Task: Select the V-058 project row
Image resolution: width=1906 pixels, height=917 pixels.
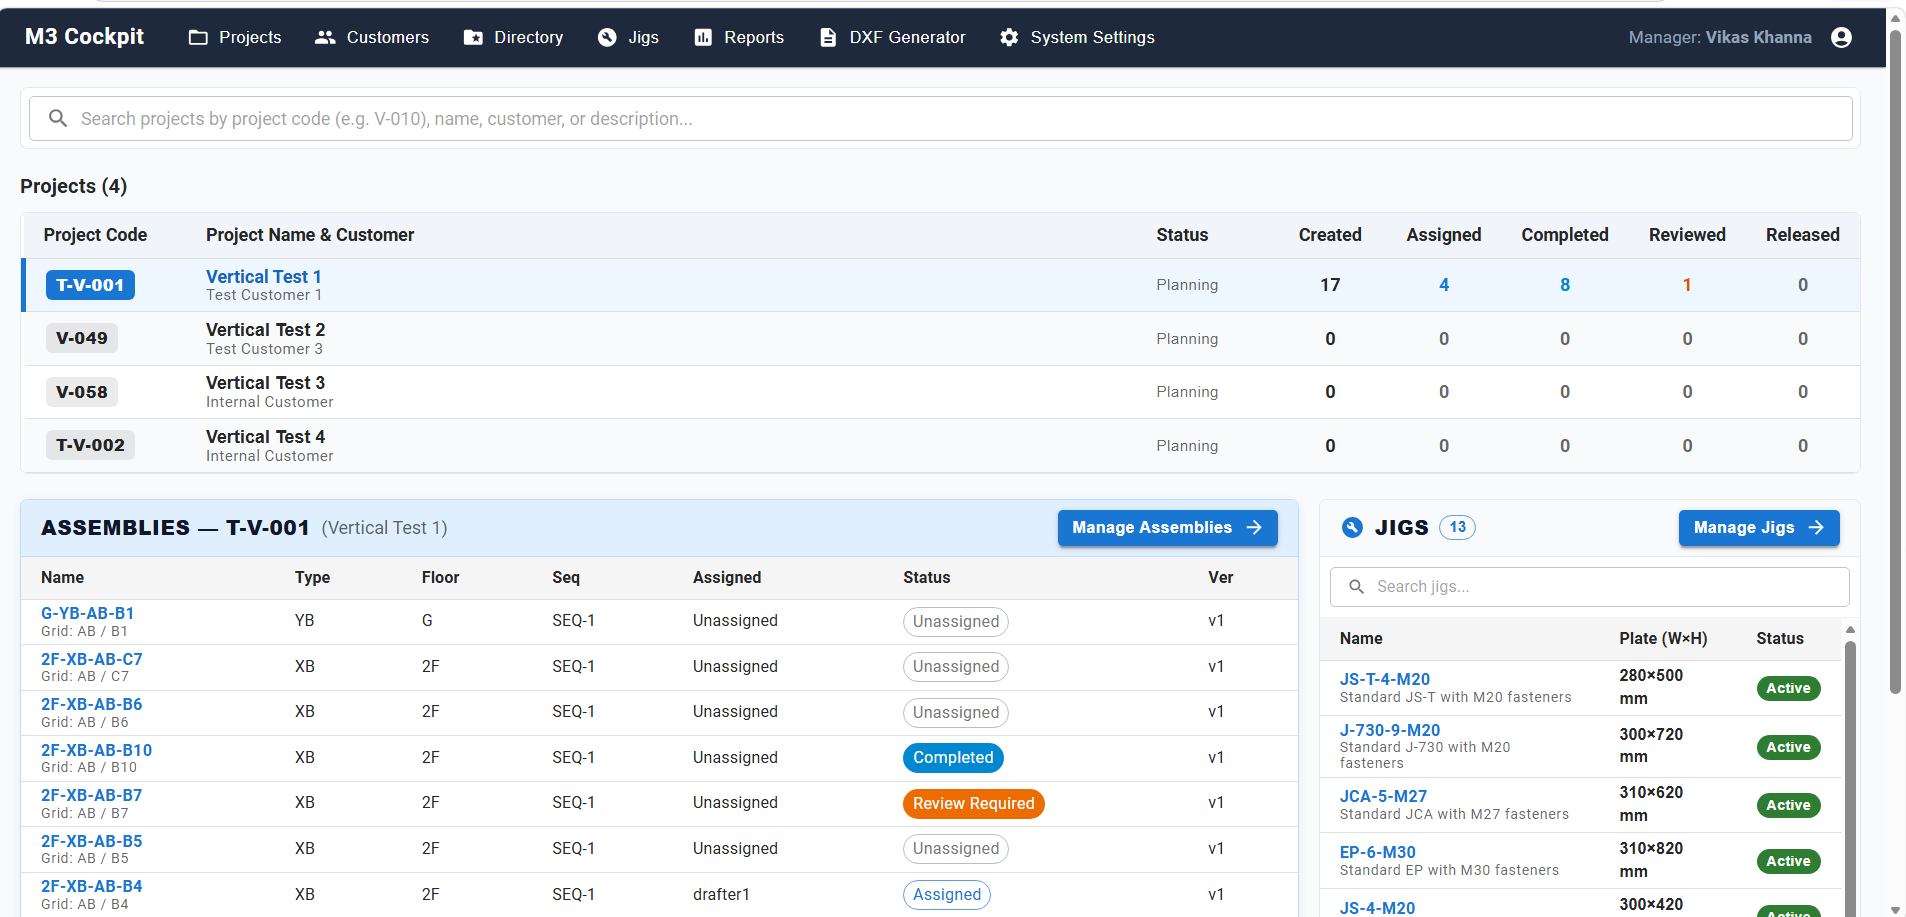Action: click(940, 392)
